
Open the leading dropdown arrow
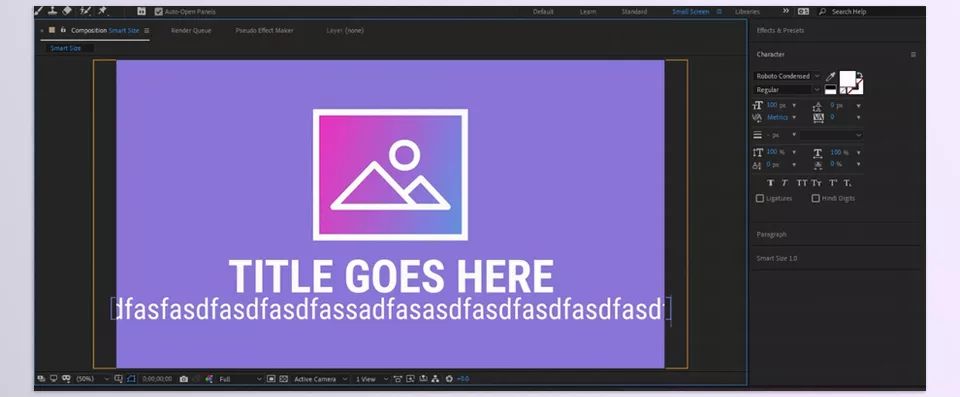pos(858,106)
